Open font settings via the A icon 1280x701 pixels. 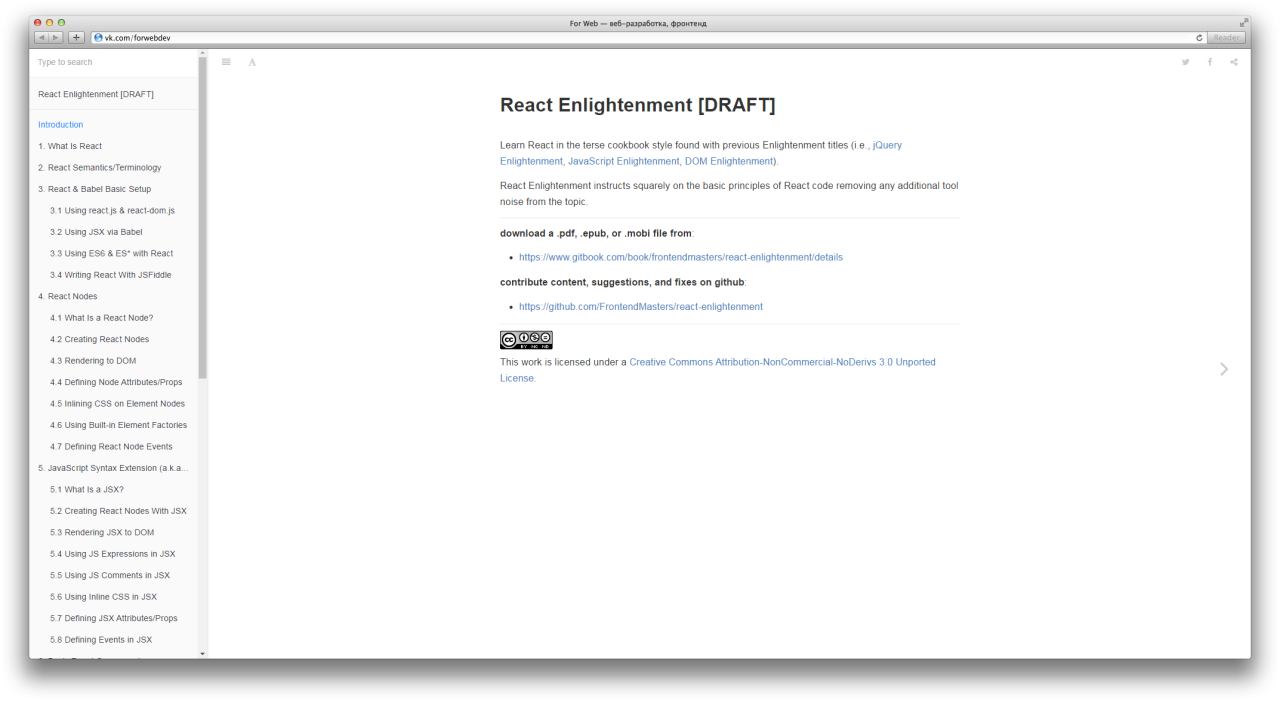252,62
